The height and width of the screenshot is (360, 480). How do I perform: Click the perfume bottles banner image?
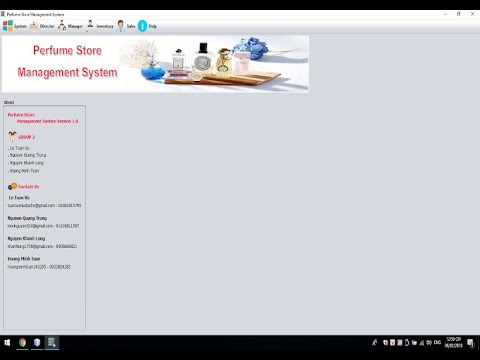tap(155, 64)
